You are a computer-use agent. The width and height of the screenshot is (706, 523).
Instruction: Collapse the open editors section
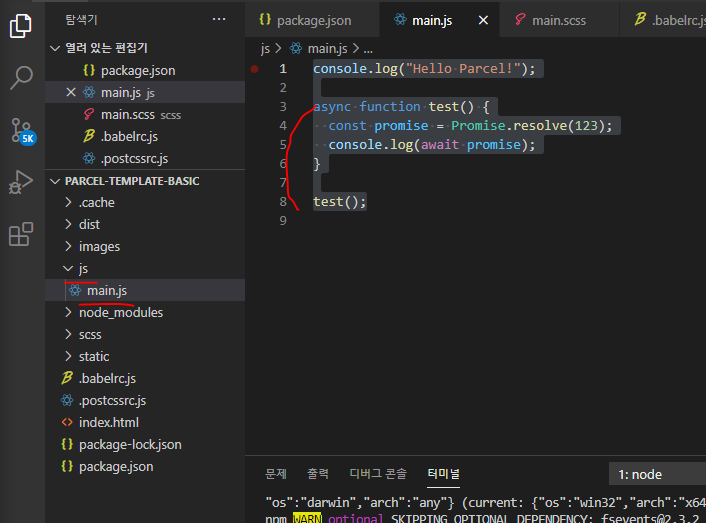tap(55, 48)
